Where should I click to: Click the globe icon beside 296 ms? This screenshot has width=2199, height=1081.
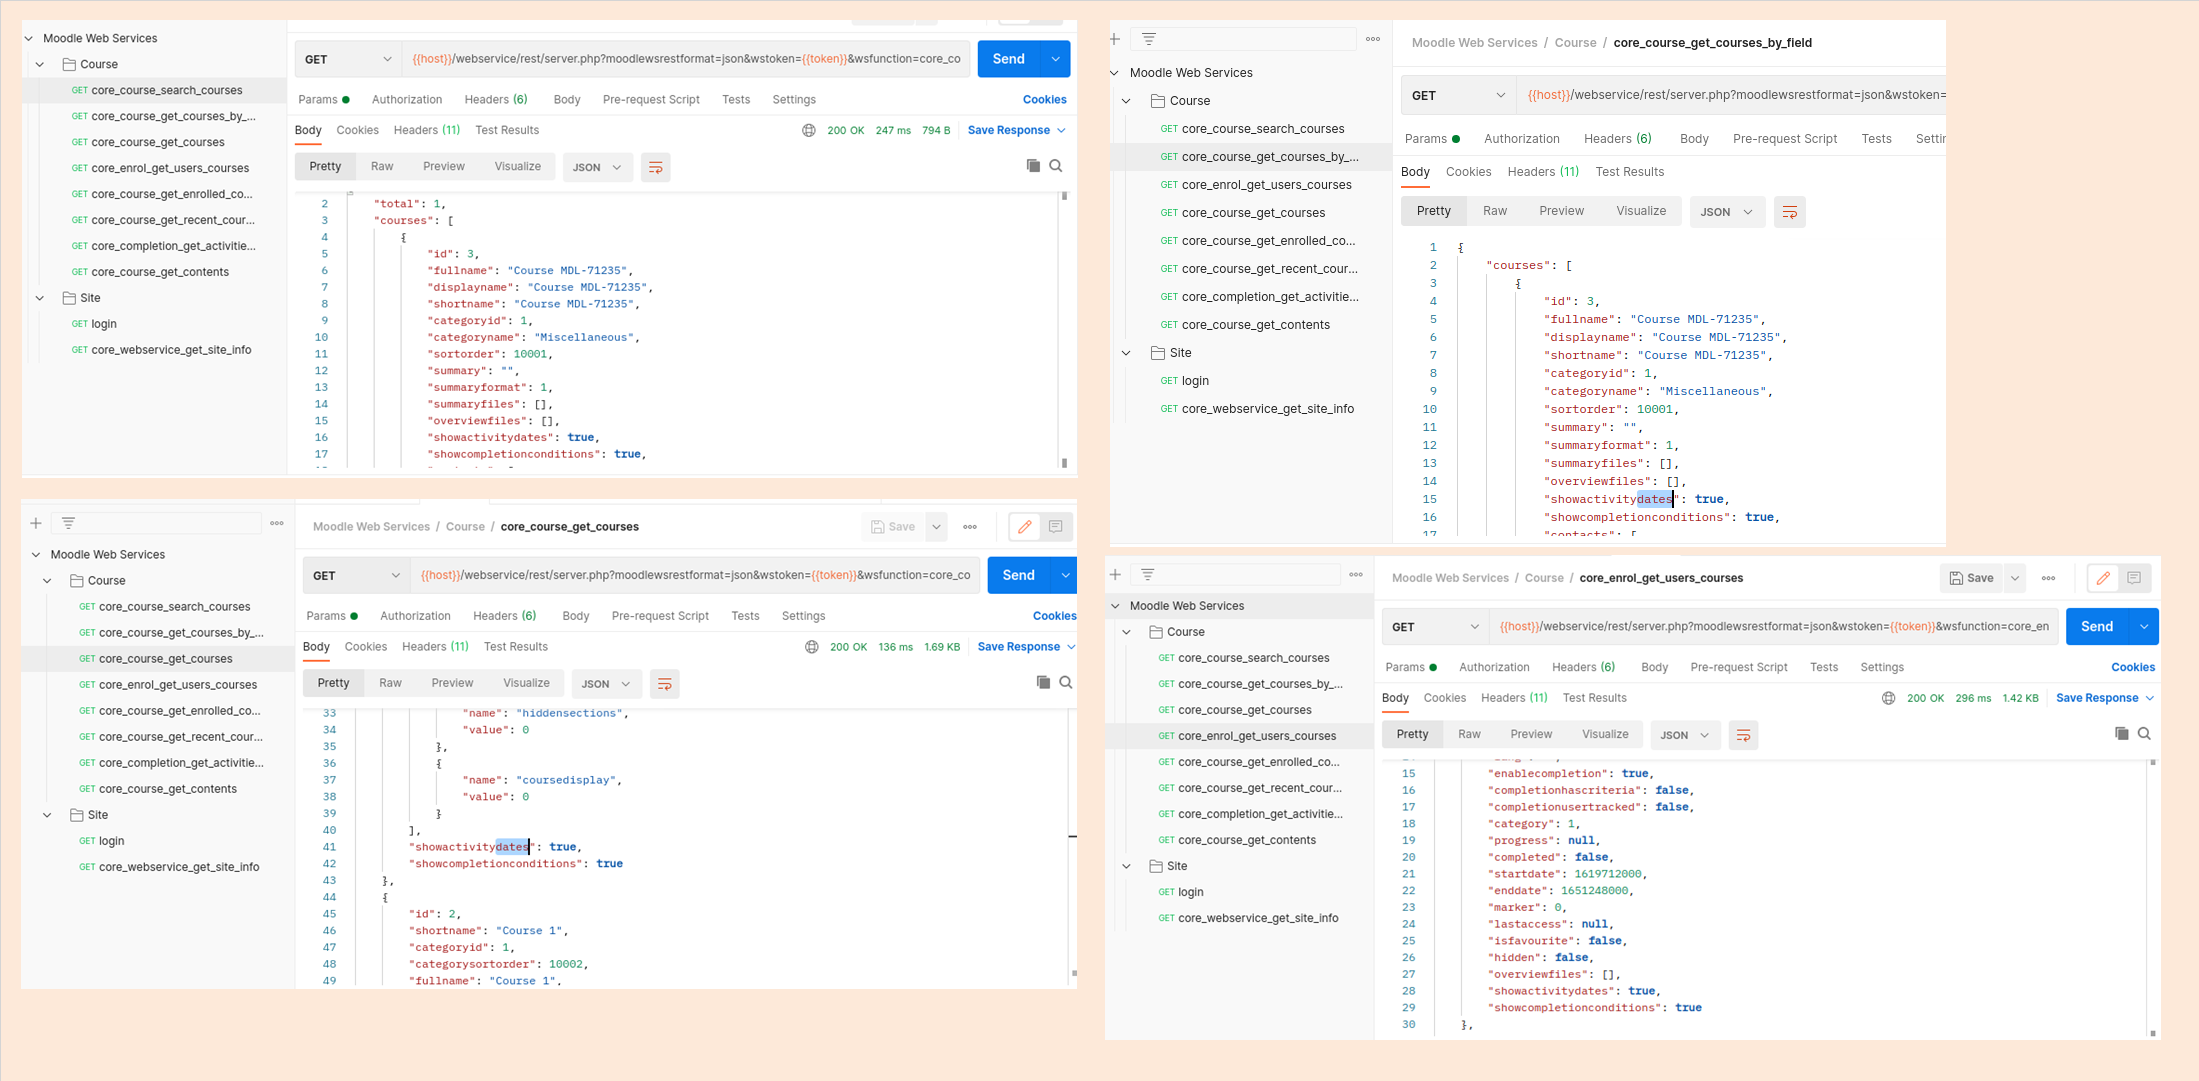(1889, 698)
